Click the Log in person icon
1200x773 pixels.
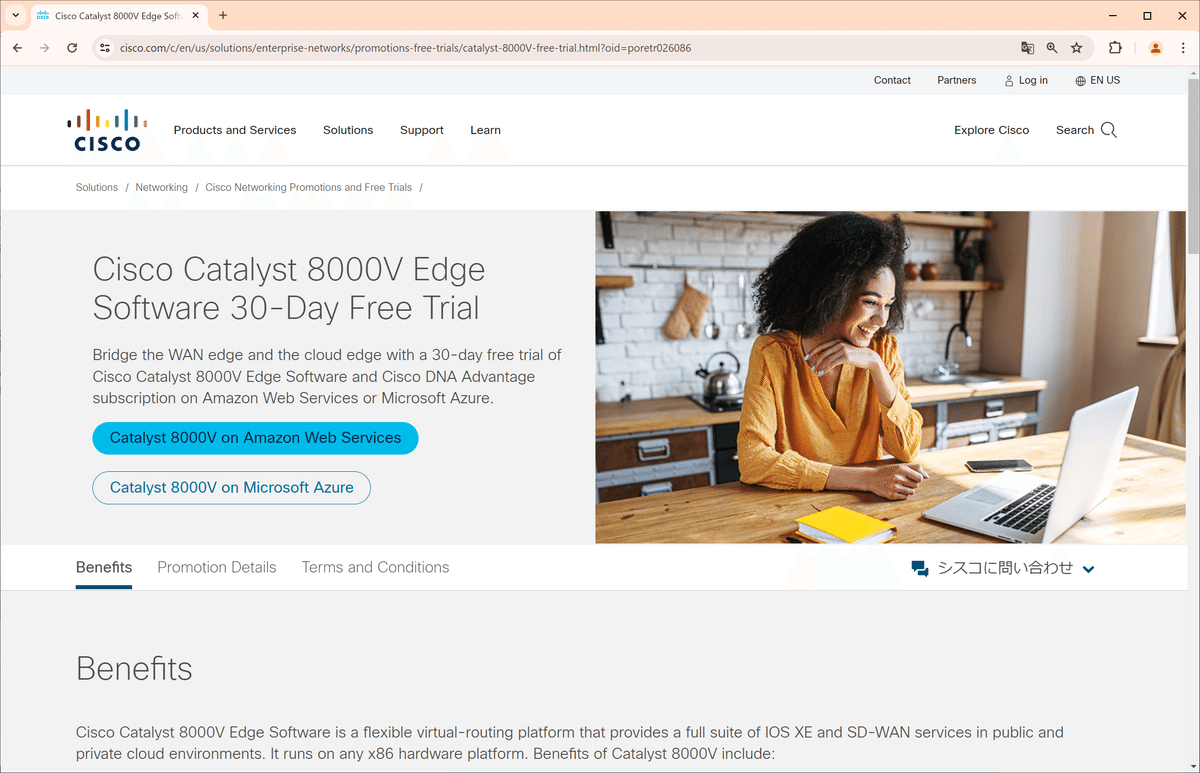(1008, 80)
